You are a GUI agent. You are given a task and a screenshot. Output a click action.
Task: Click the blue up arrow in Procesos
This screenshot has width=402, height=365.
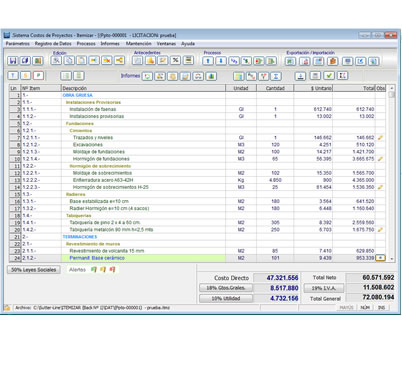[x=208, y=61]
